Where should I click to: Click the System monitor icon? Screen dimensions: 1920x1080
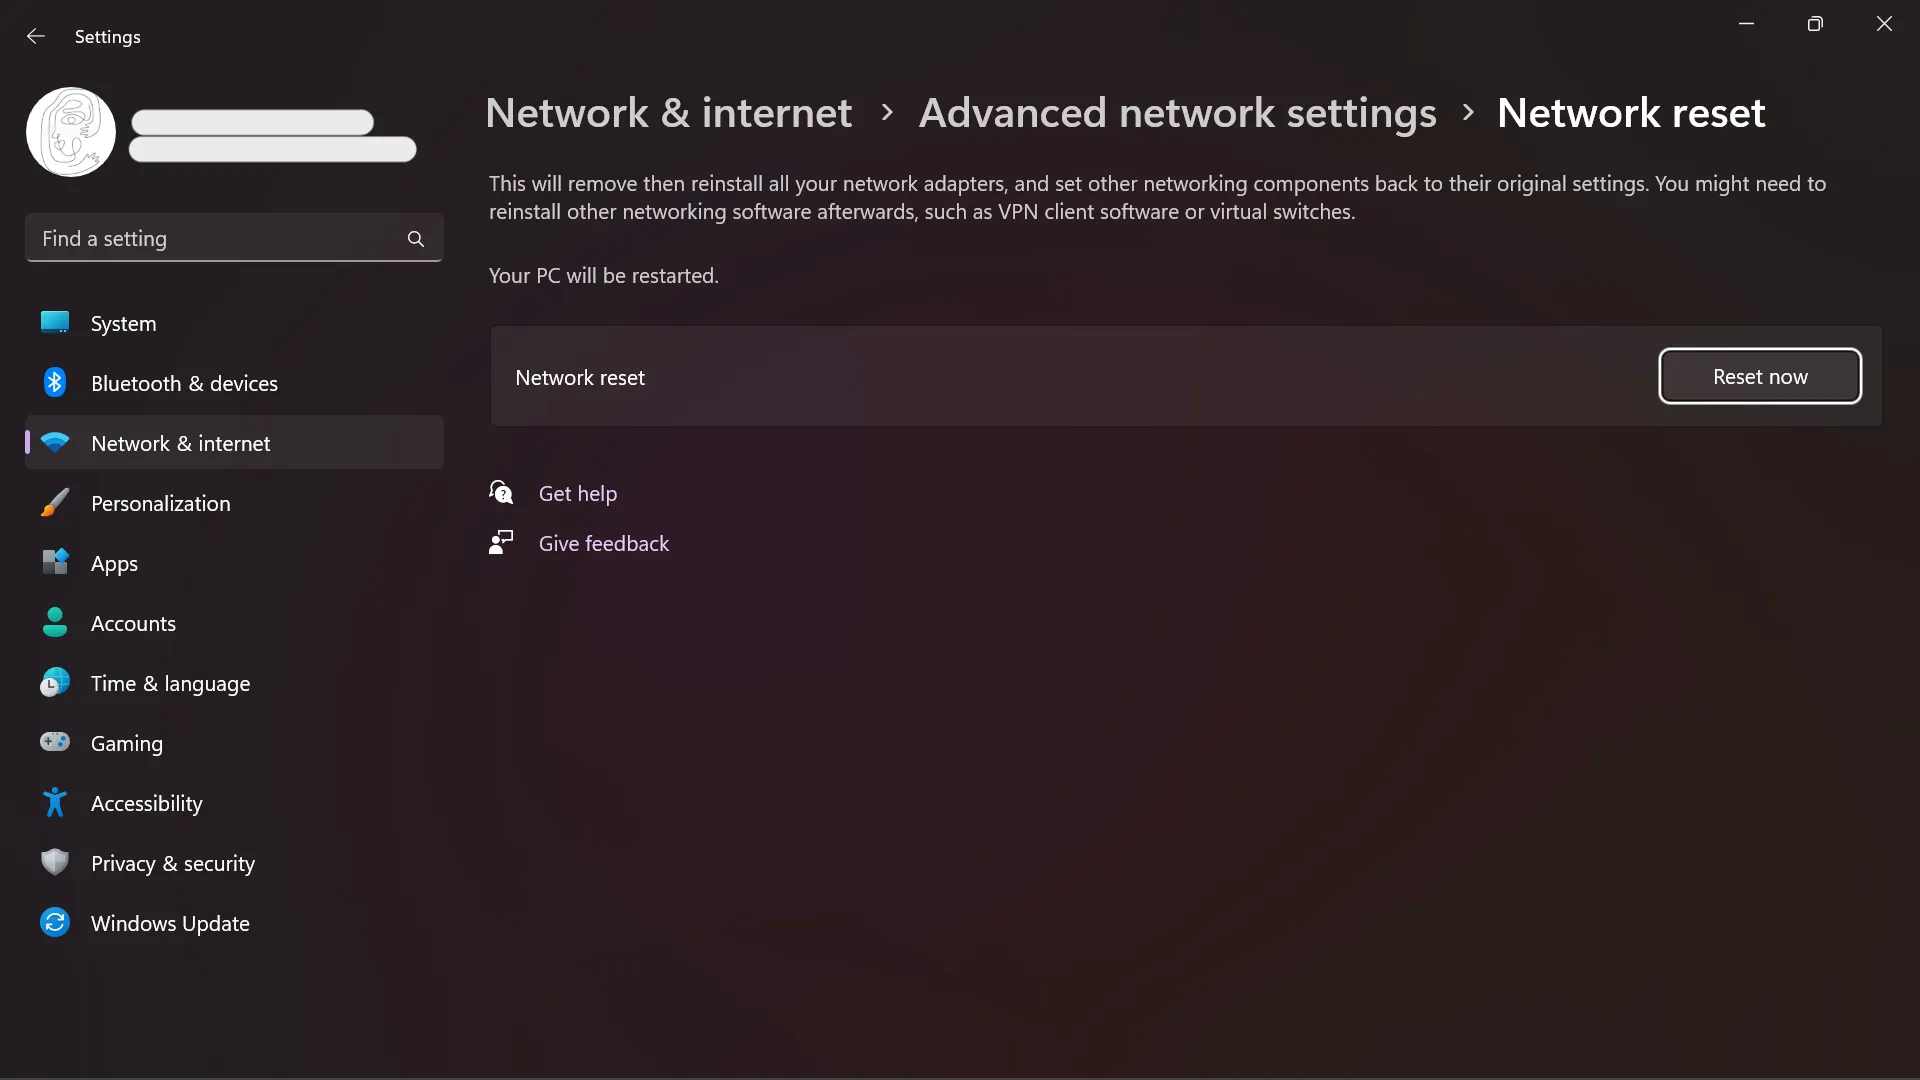coord(55,323)
